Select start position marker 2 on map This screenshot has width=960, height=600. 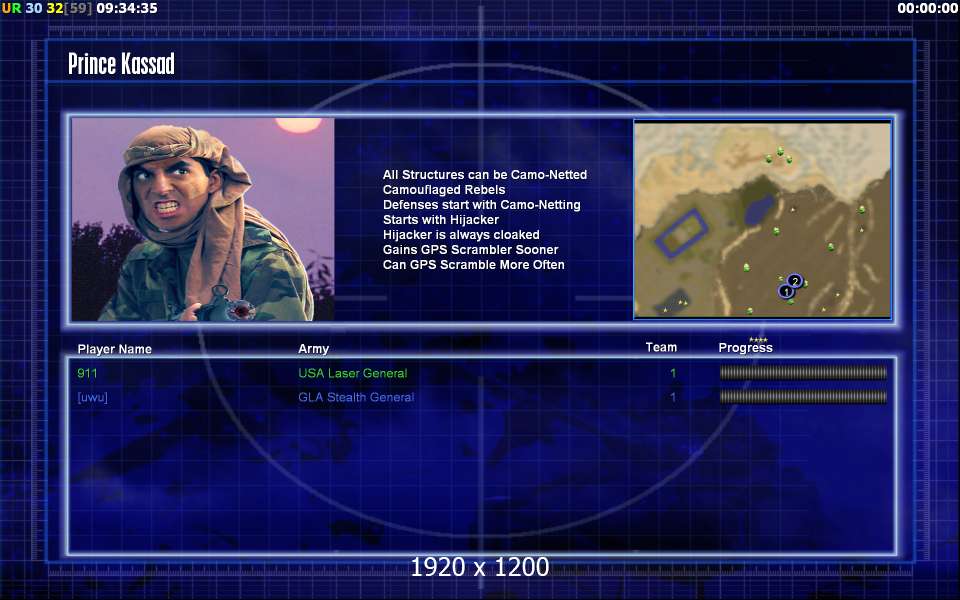(795, 281)
